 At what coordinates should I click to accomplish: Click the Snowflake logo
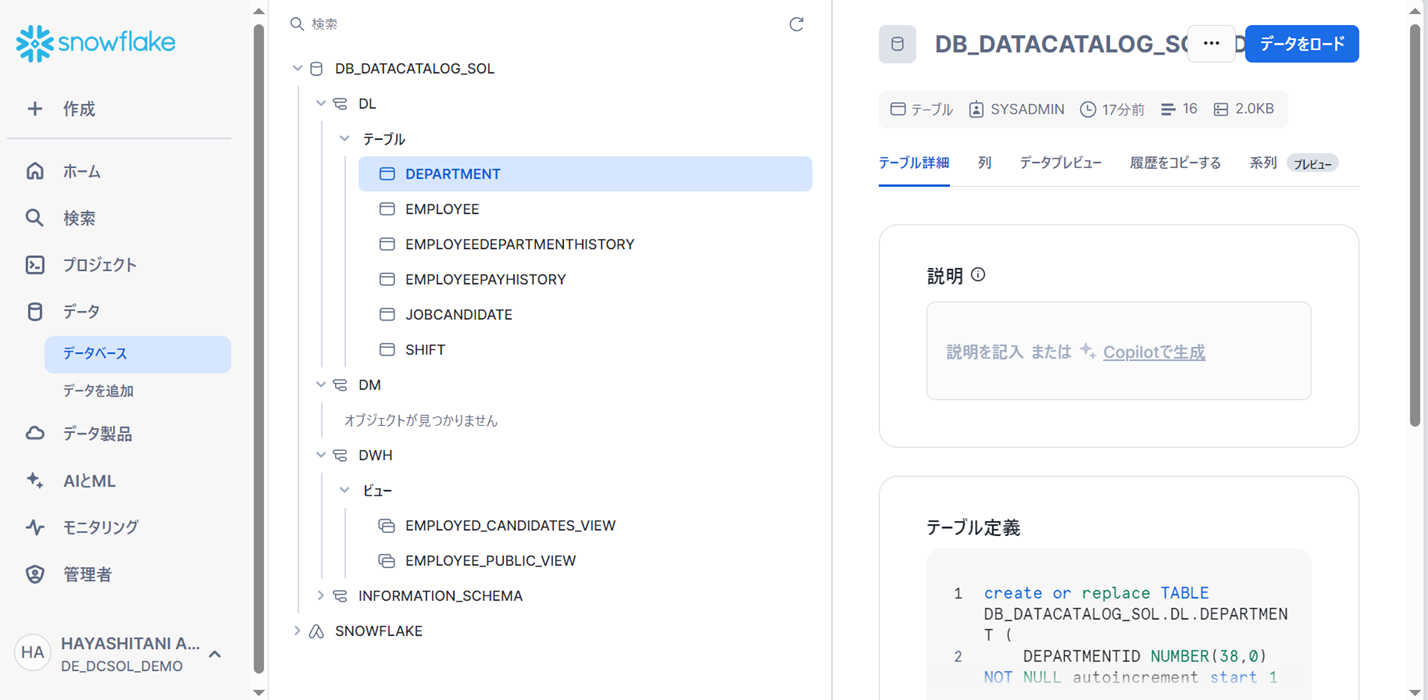96,43
